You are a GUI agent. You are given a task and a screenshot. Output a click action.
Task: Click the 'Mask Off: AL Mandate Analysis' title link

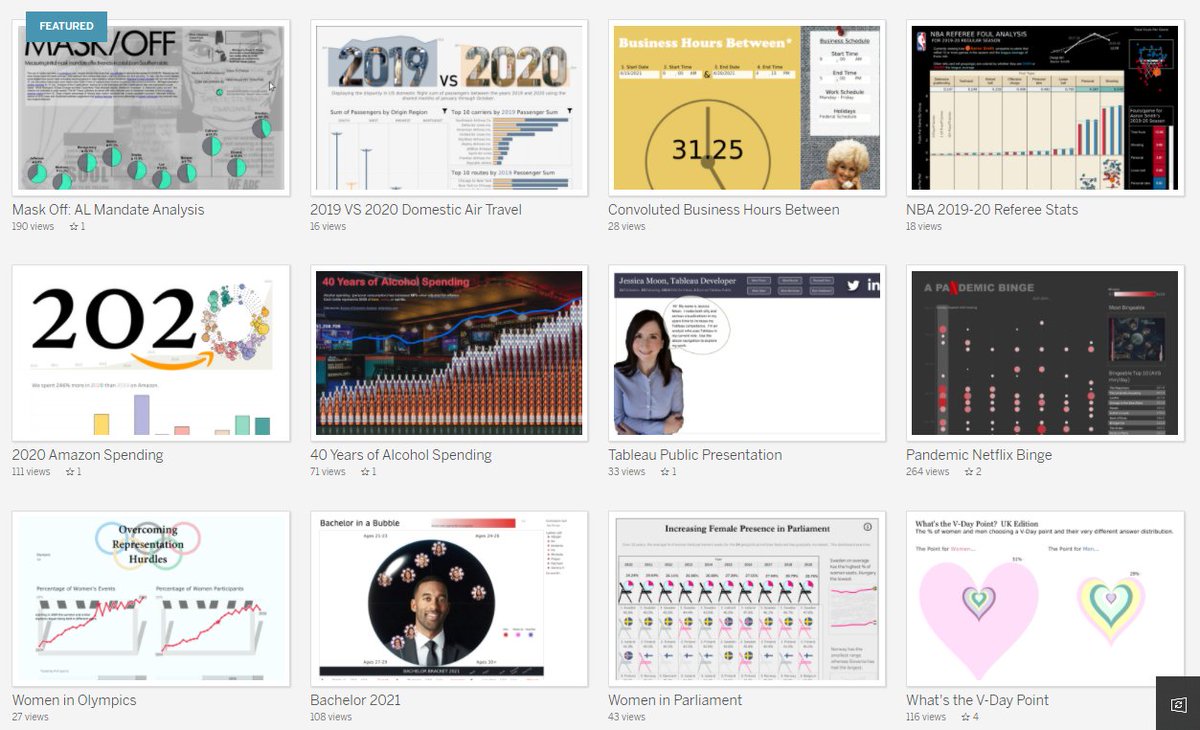tap(108, 210)
